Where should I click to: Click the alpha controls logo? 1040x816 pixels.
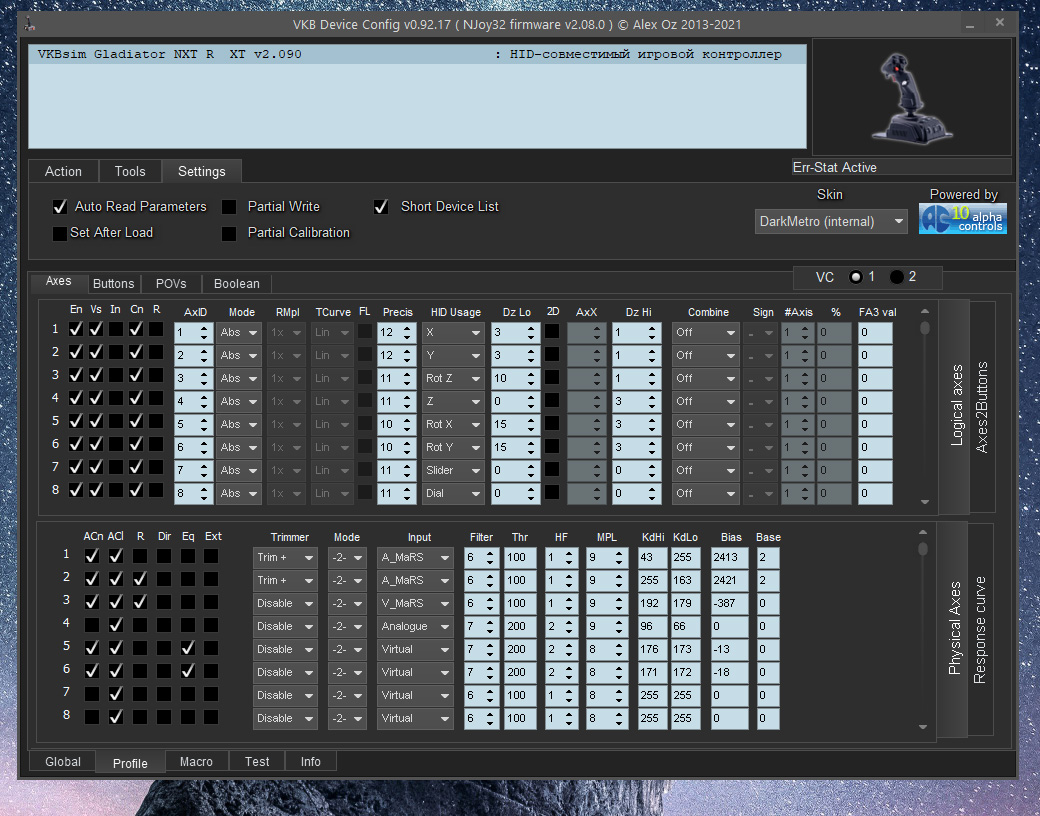point(962,219)
